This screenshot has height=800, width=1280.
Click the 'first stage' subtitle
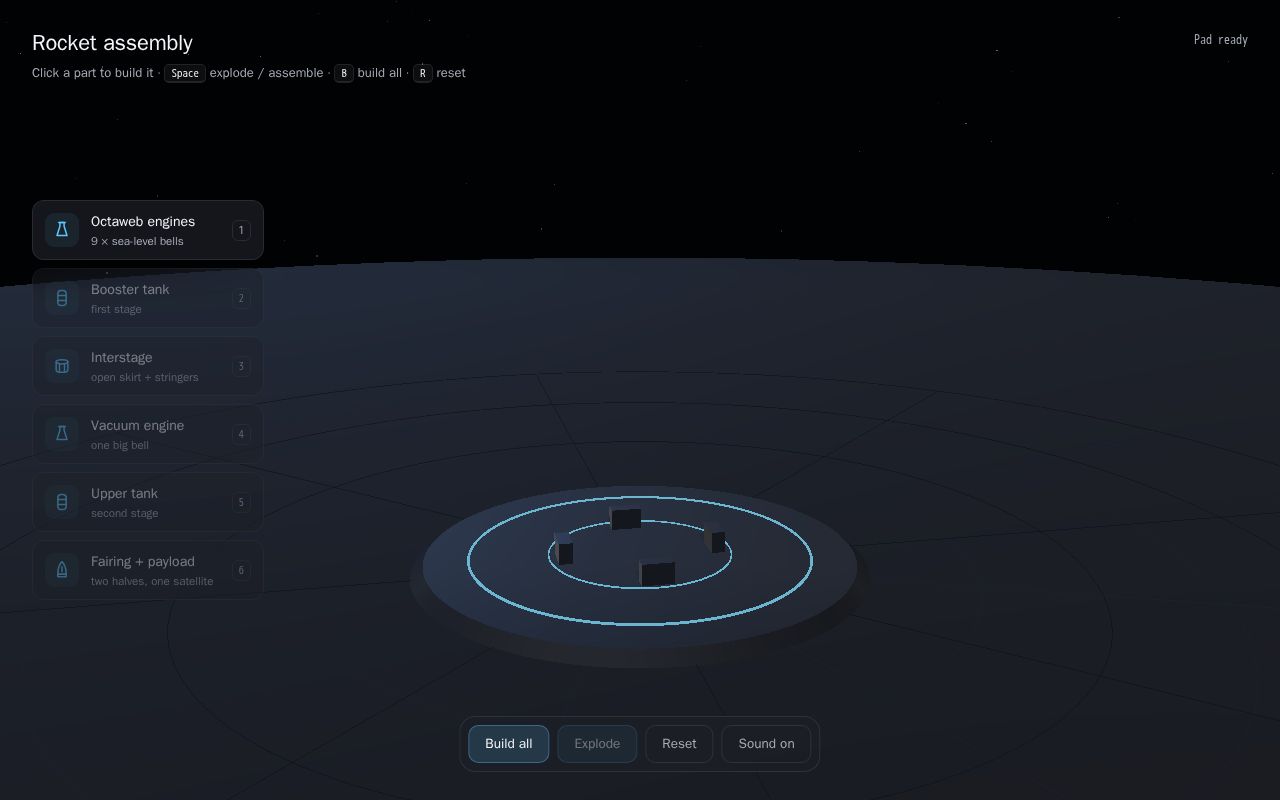(116, 310)
